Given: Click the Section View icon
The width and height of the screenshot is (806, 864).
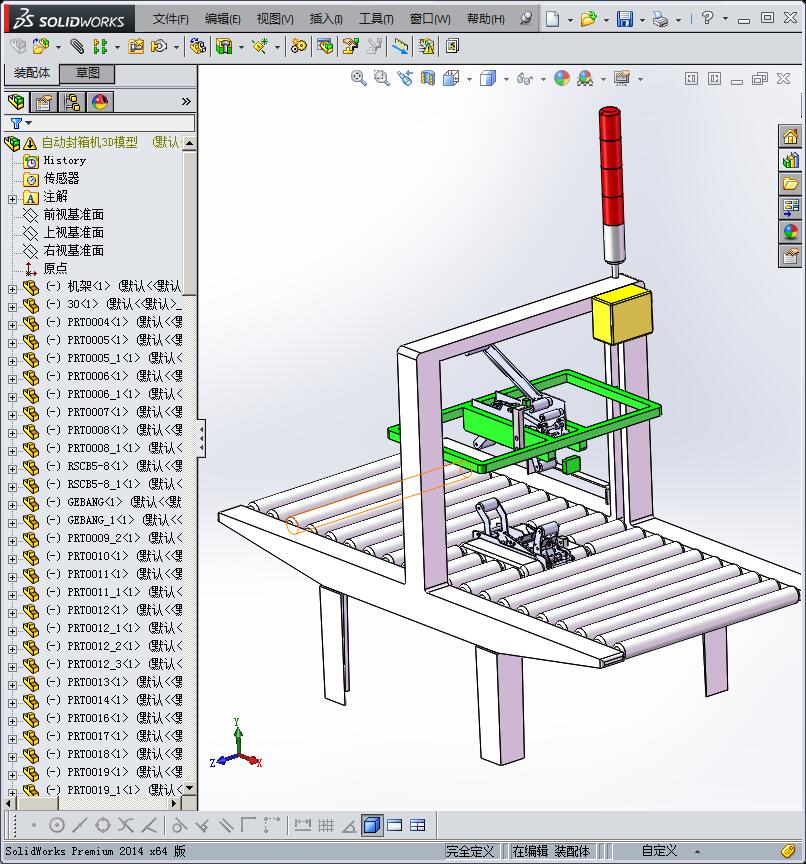Looking at the screenshot, I should [x=428, y=78].
